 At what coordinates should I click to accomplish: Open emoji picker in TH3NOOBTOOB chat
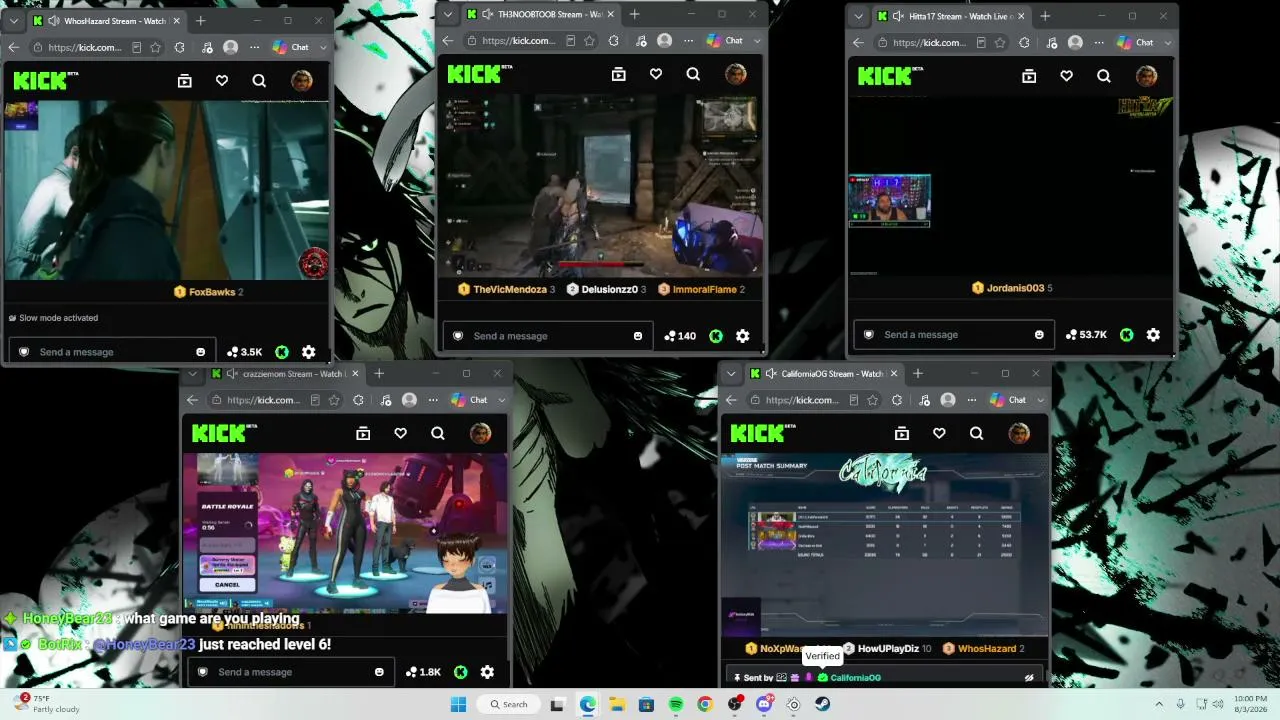(x=638, y=336)
